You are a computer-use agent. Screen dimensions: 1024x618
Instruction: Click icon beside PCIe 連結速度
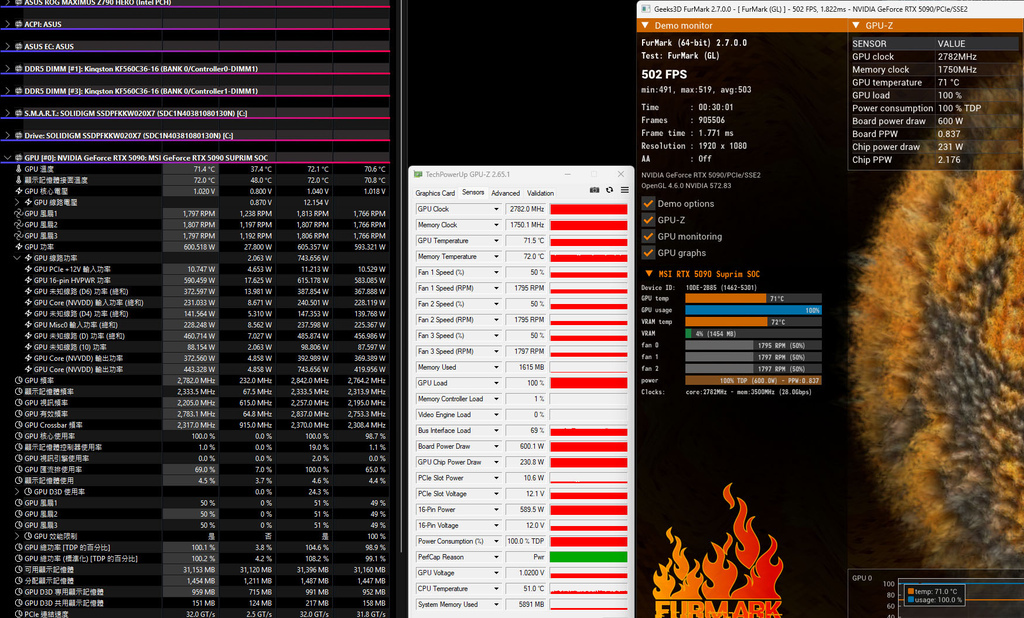click(x=18, y=613)
